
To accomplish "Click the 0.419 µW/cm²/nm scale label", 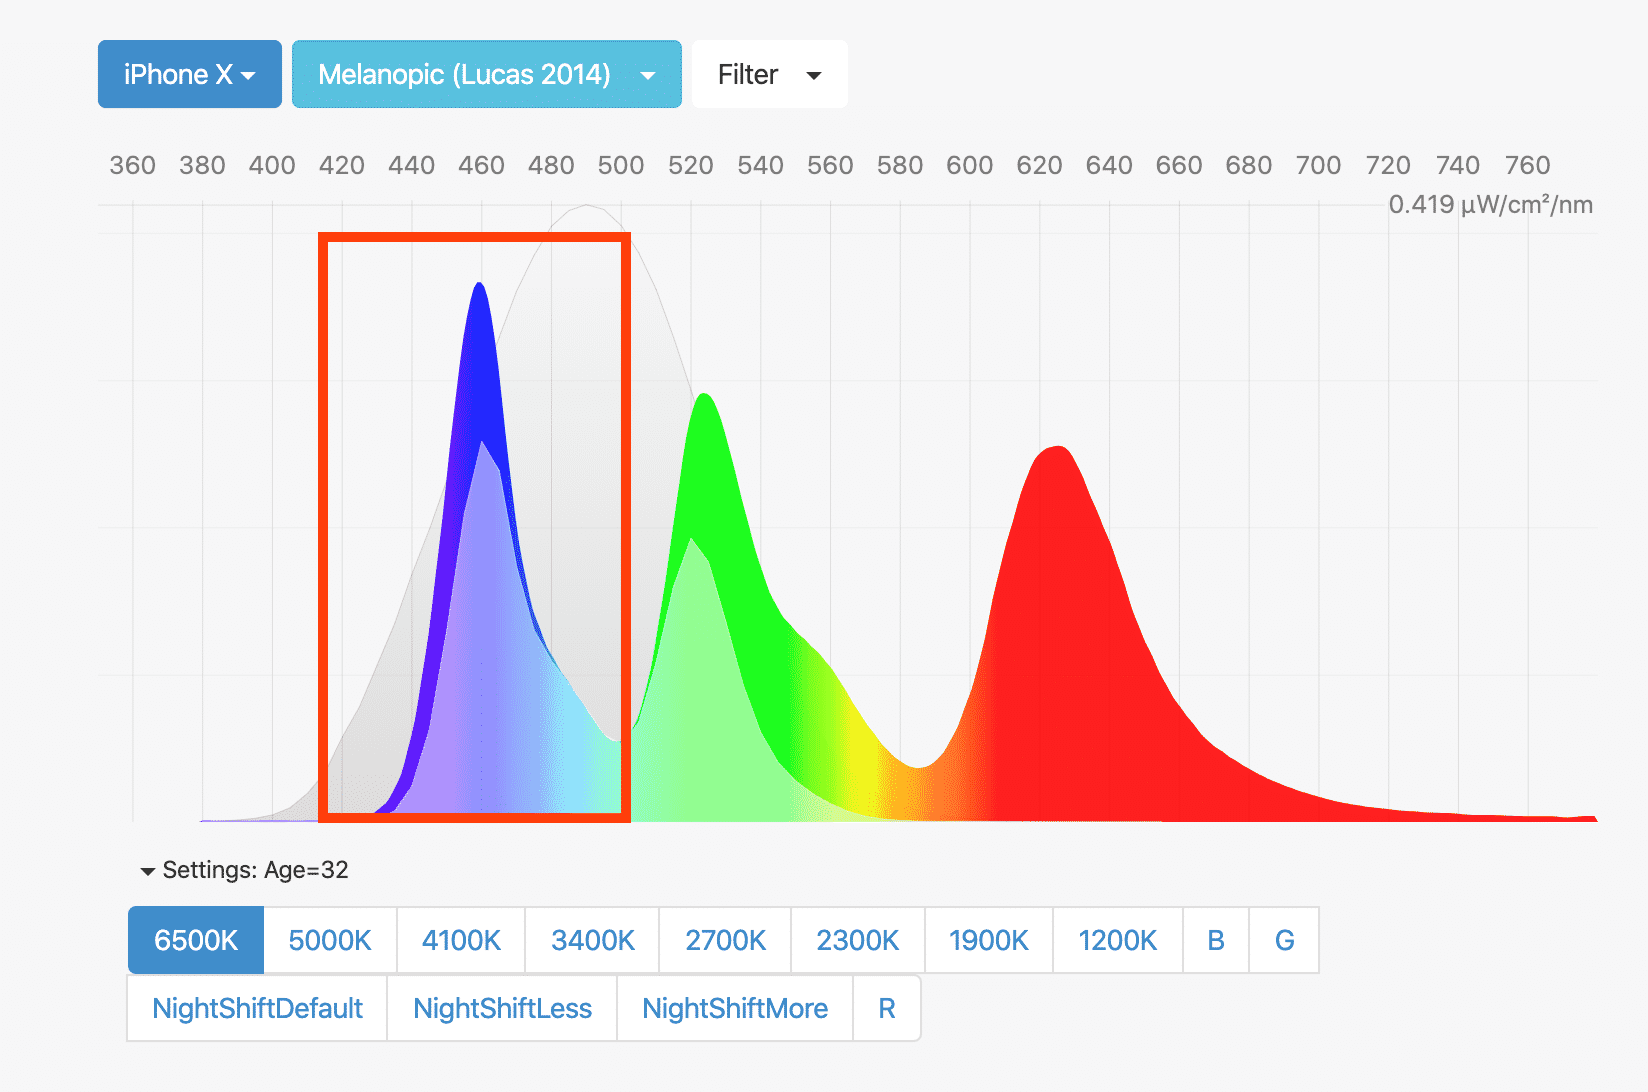I will 1490,205.
